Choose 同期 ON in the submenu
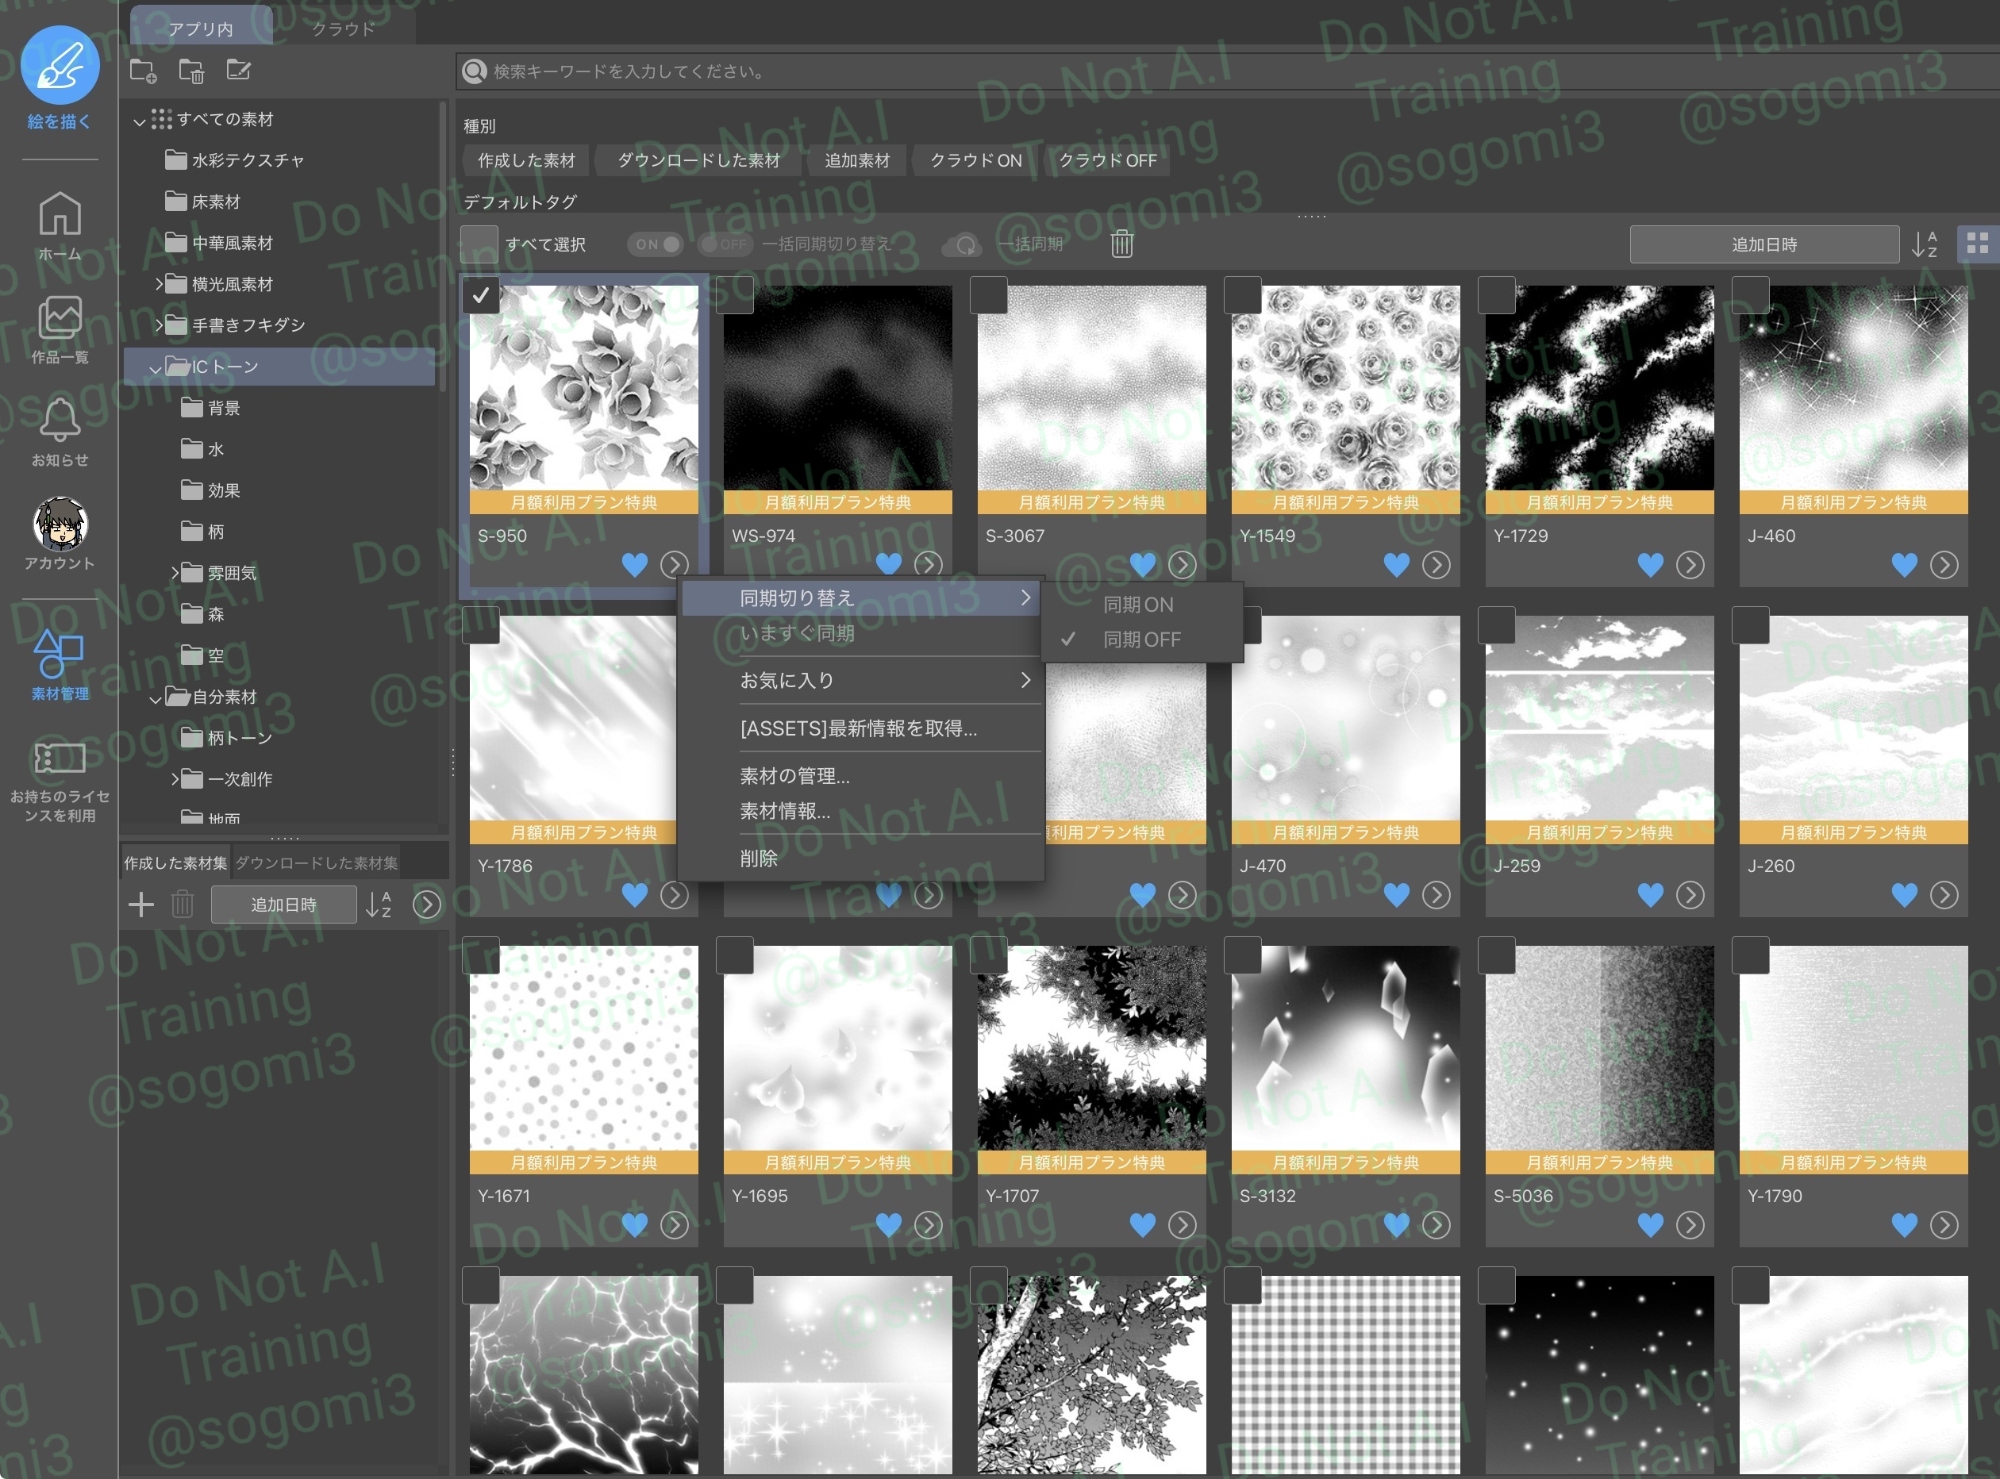The width and height of the screenshot is (2000, 1479). tap(1138, 604)
